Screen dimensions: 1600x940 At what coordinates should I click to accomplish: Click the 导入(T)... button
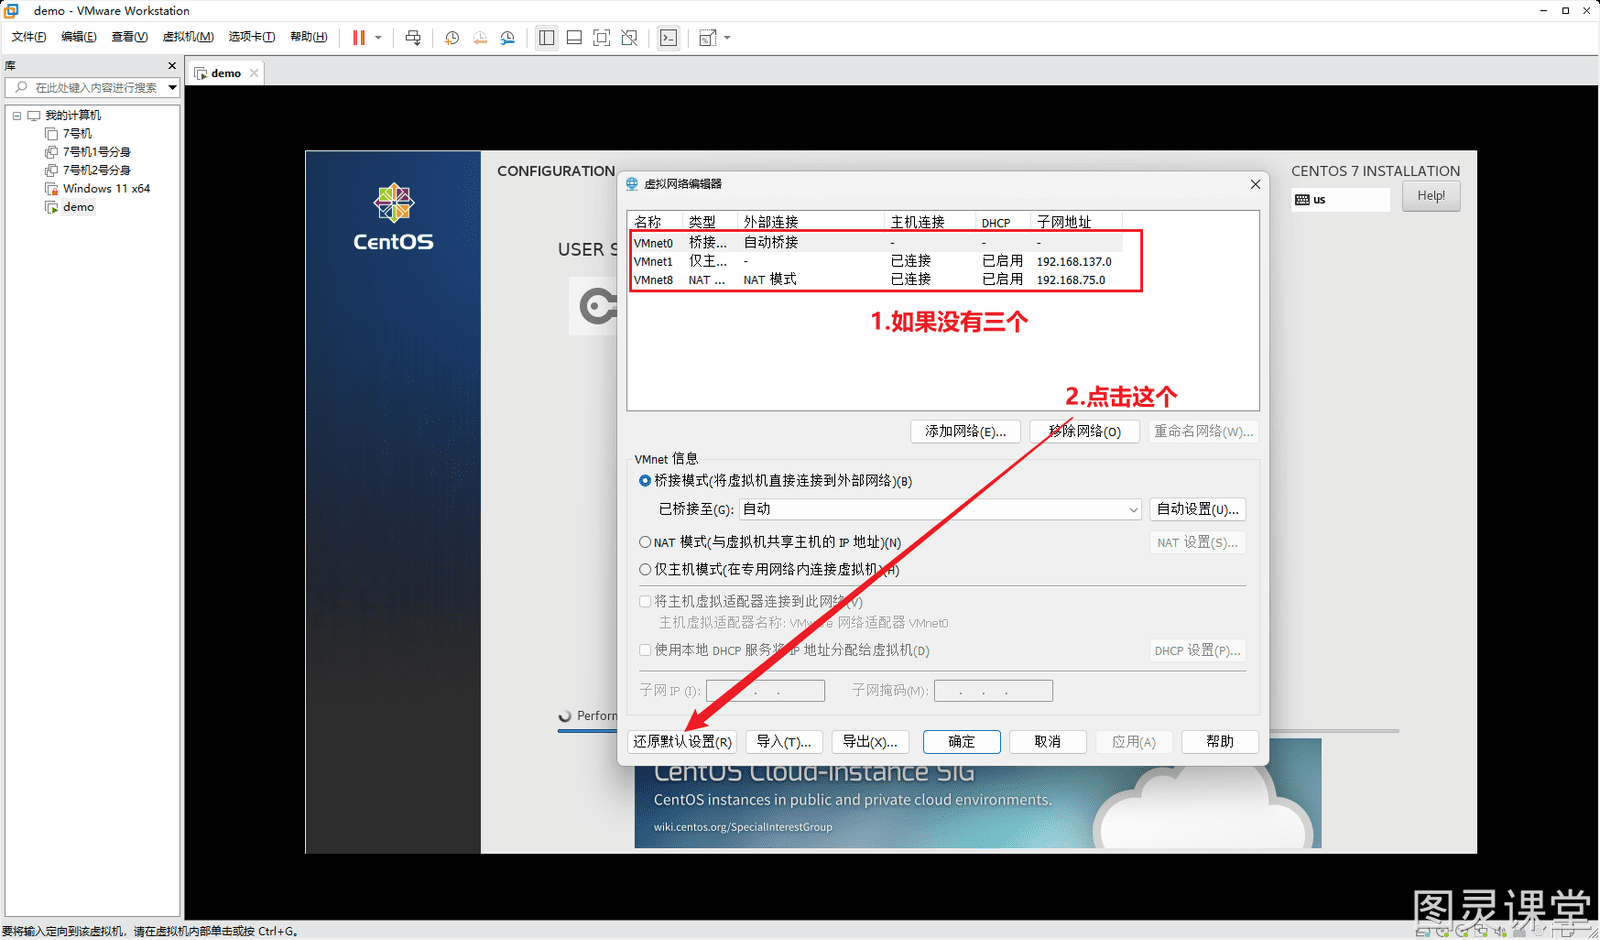coord(783,742)
